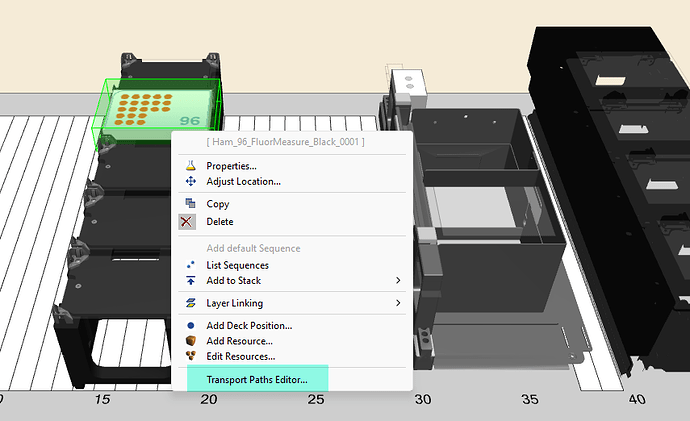690x421 pixels.
Task: Click the Add Resource icon
Action: (190, 341)
